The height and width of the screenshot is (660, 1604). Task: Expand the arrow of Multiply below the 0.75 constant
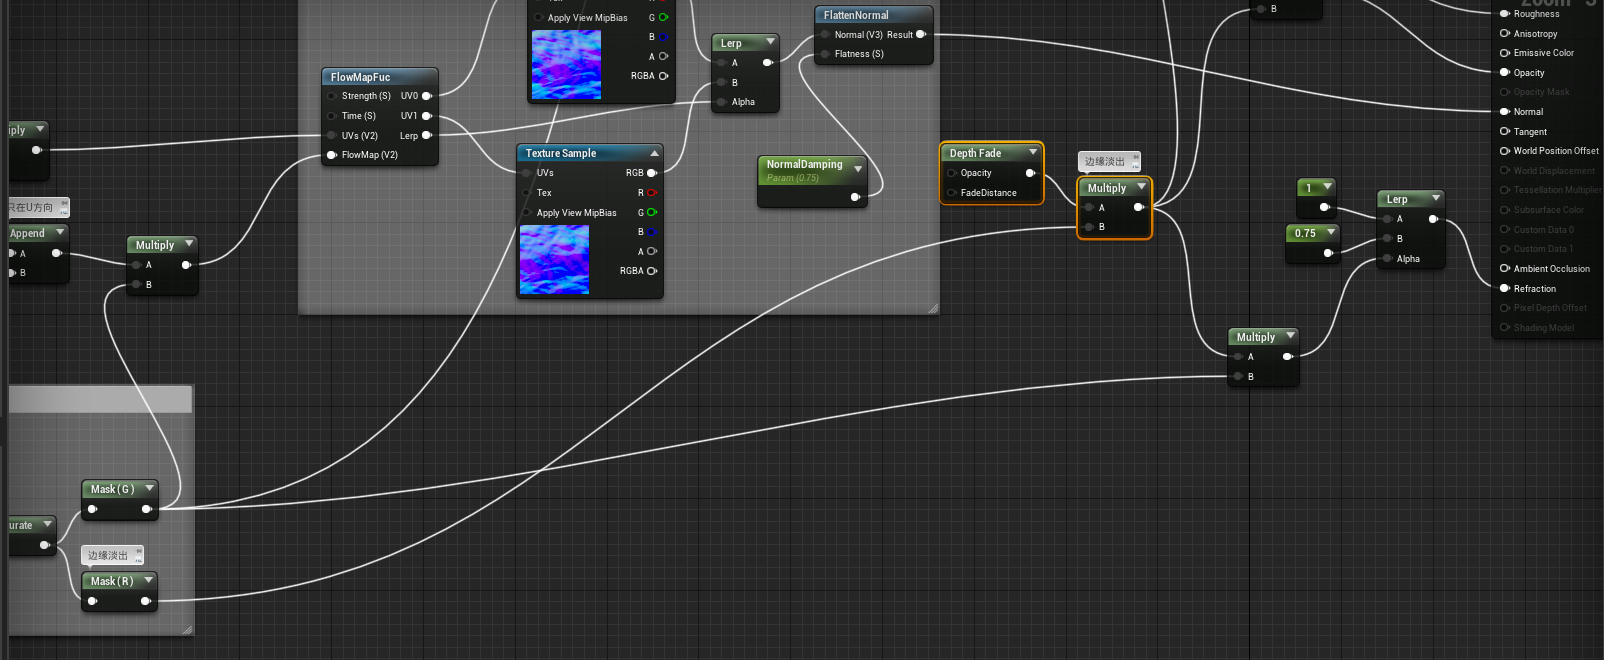pyautogui.click(x=1290, y=336)
